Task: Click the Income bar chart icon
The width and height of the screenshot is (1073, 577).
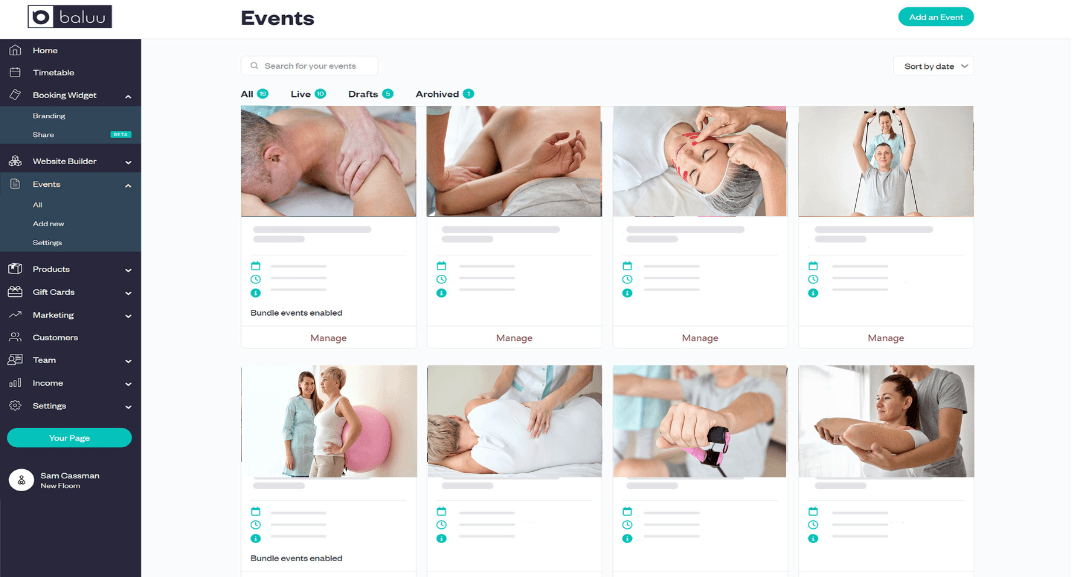Action: 15,383
